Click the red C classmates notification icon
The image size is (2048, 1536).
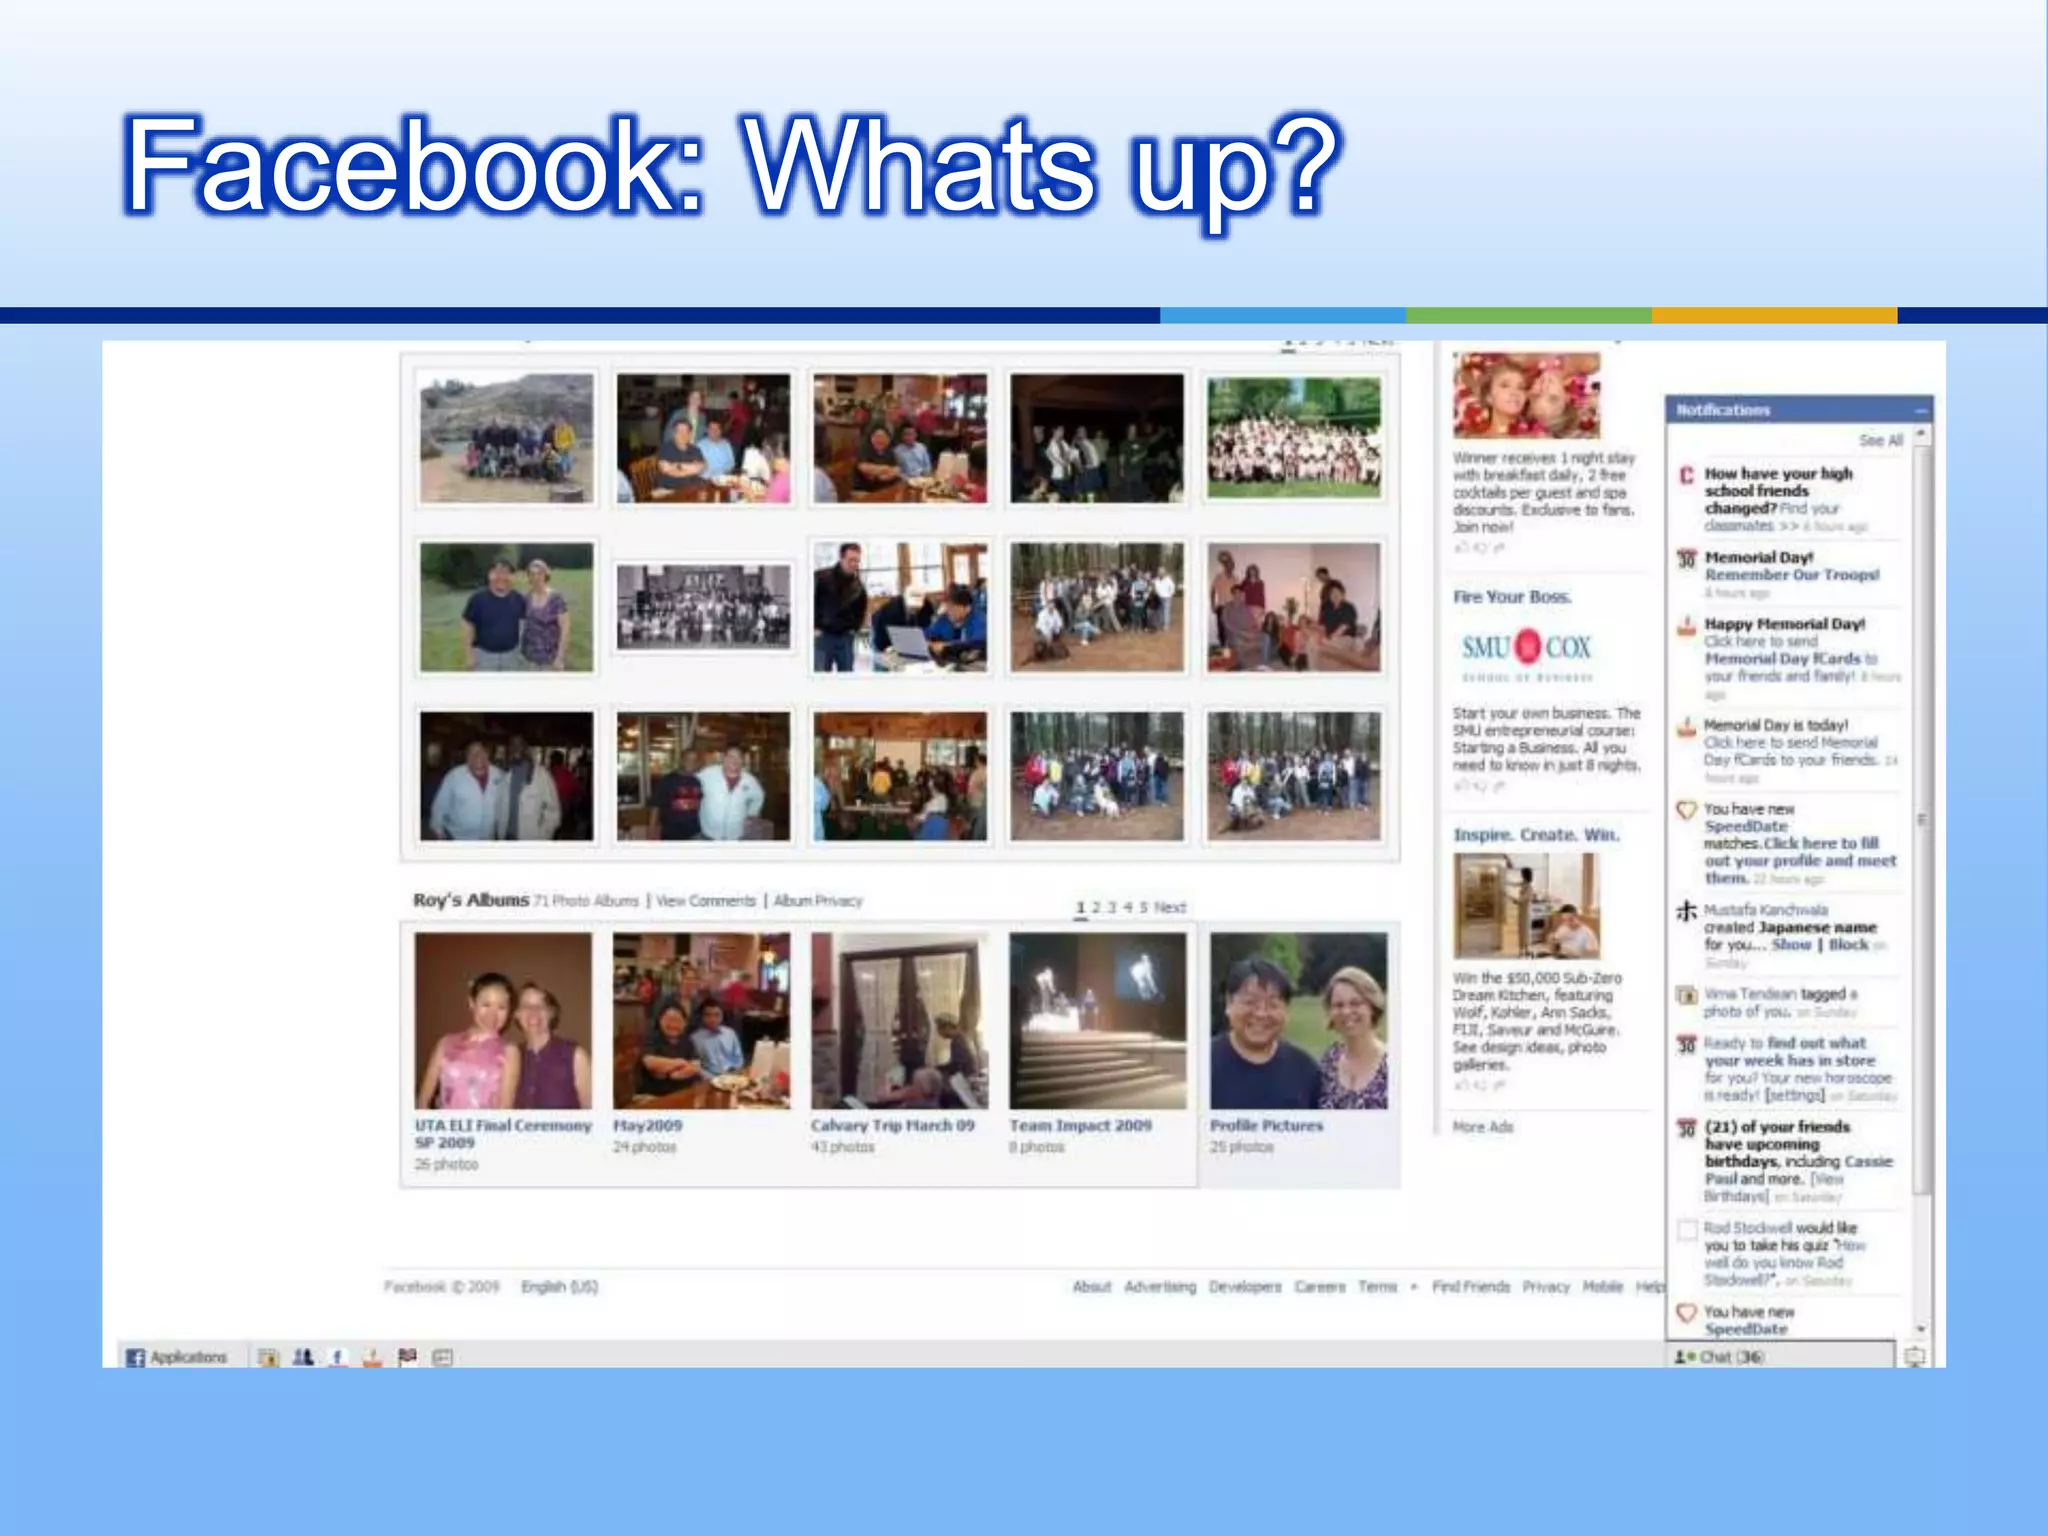pos(1686,475)
